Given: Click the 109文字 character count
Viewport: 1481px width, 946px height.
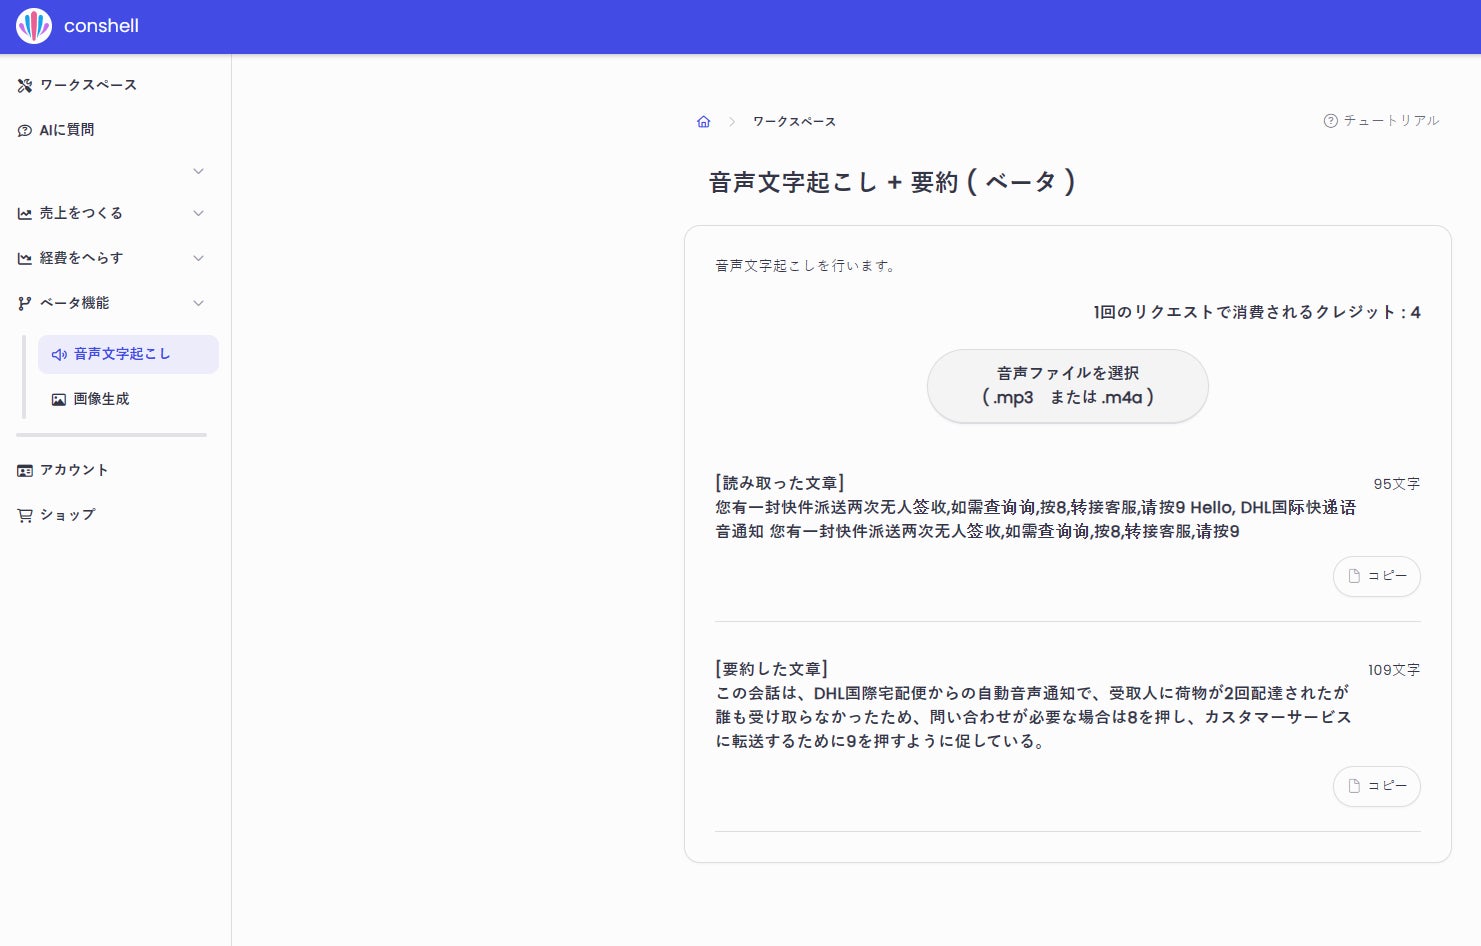Looking at the screenshot, I should point(1394,670).
